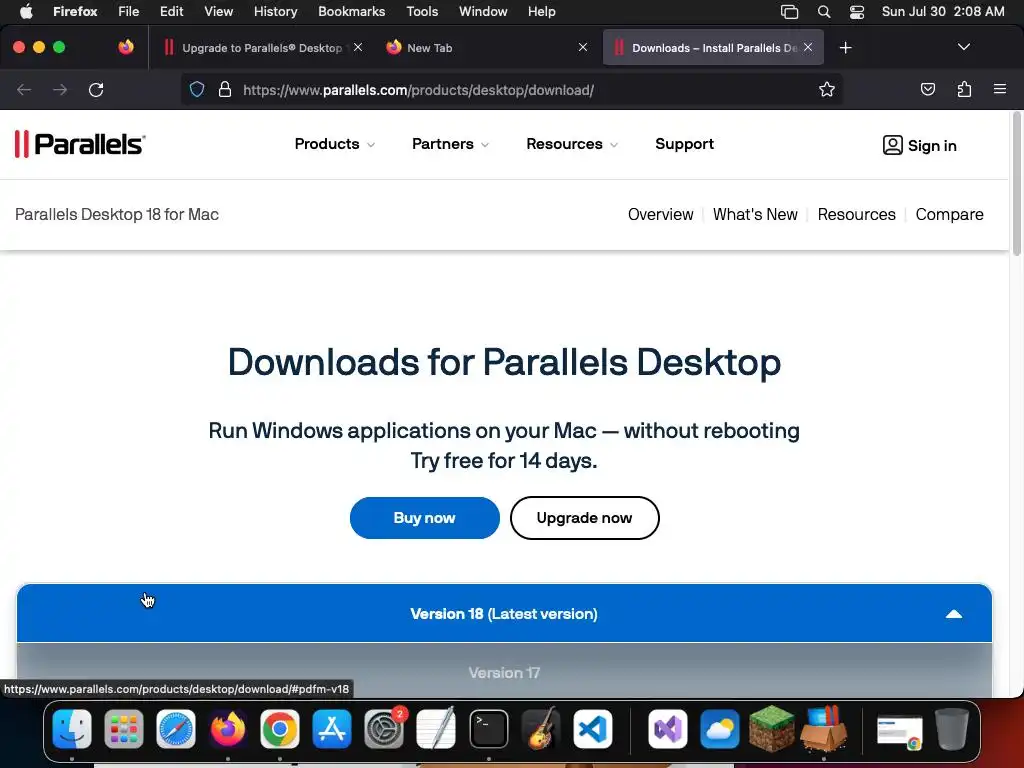Launch Minecraft from the Dock
The width and height of the screenshot is (1024, 768).
click(772, 728)
